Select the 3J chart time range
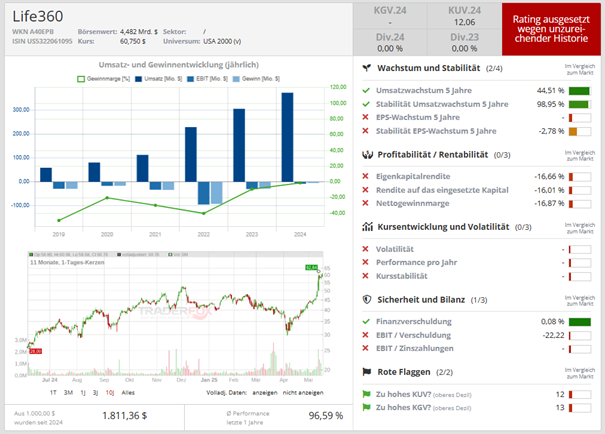Image resolution: width=605 pixels, height=434 pixels. pyautogui.click(x=95, y=393)
